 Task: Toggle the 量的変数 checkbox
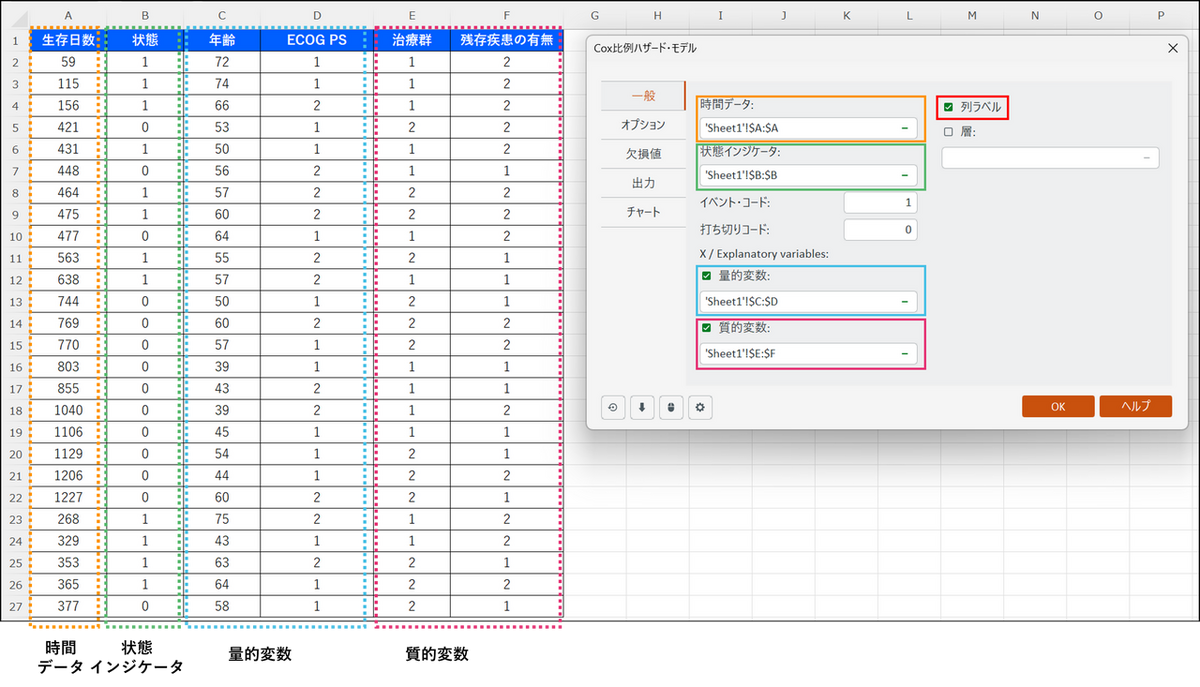707,276
